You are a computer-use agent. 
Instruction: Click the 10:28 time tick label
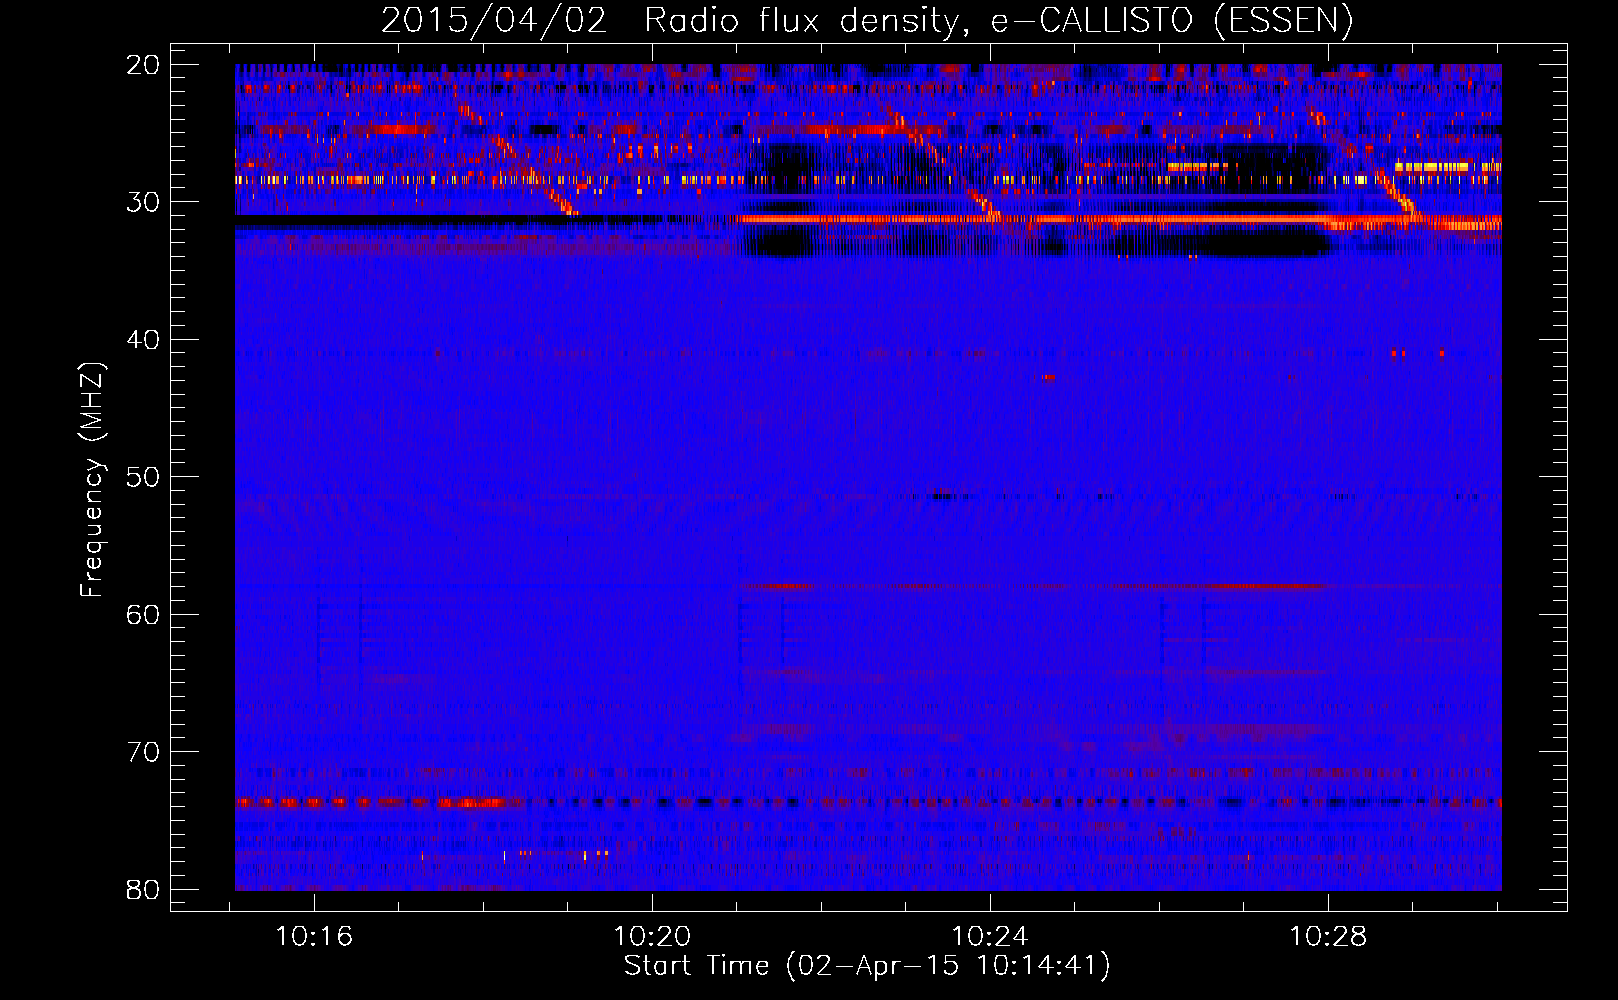(1328, 937)
